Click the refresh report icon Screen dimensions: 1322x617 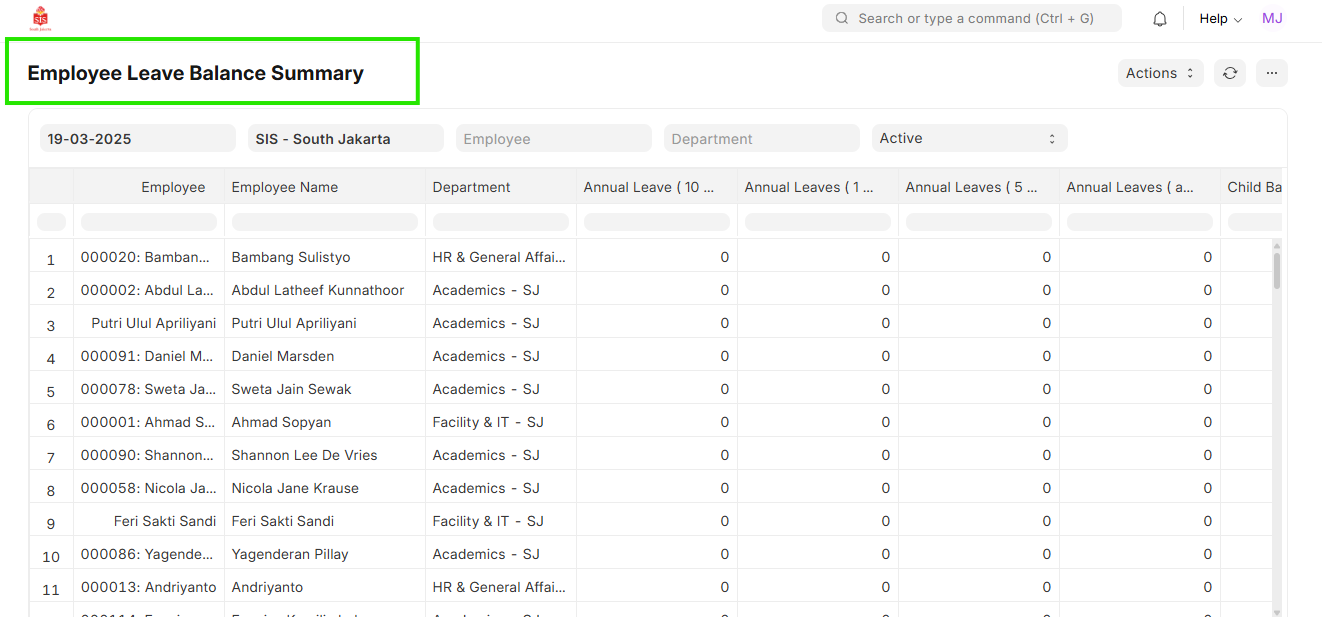point(1230,73)
